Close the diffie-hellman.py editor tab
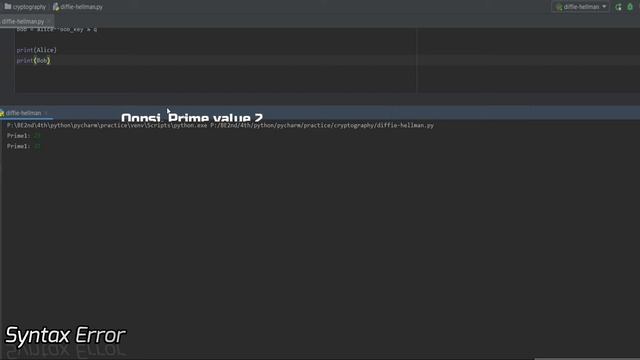The image size is (640, 360). [x=49, y=21]
